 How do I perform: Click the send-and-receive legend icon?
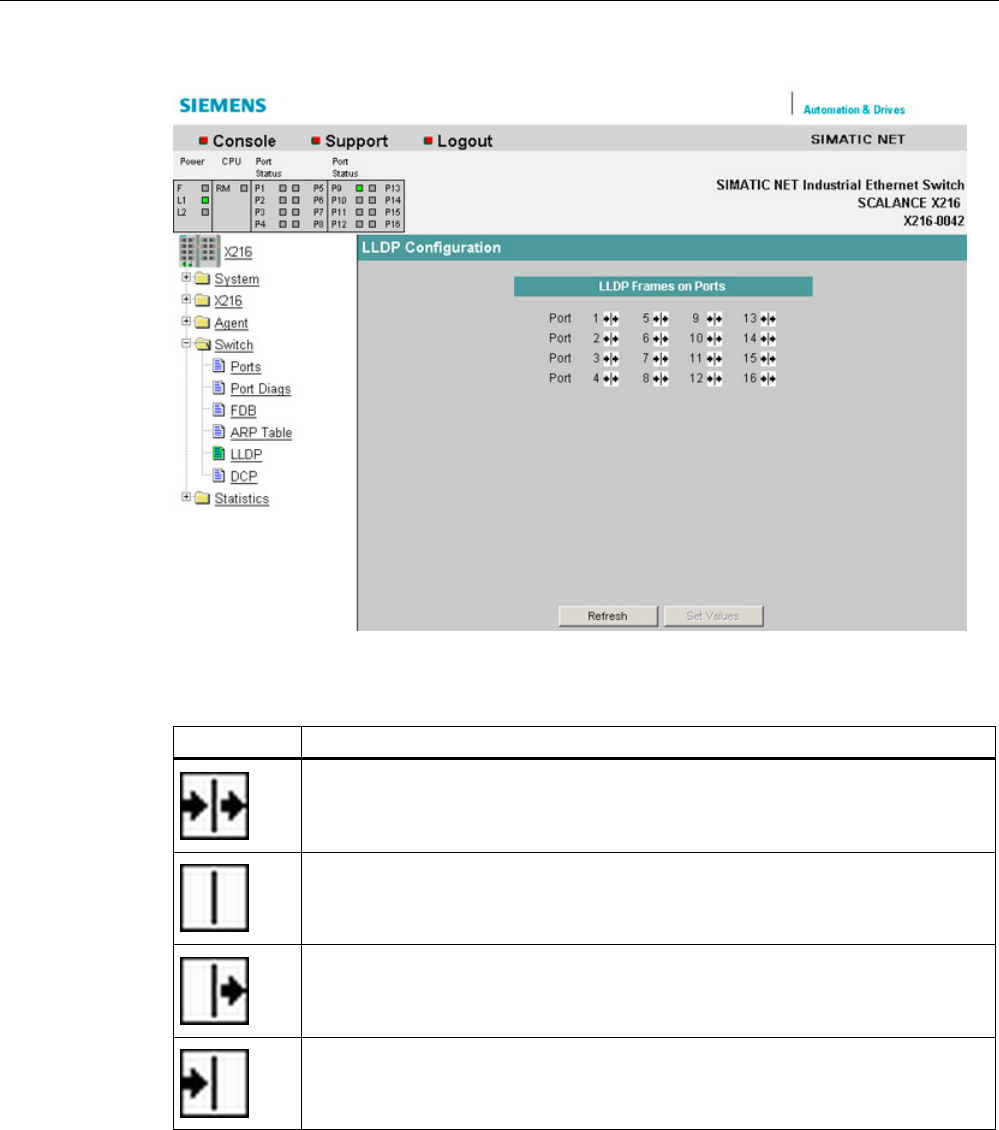215,806
